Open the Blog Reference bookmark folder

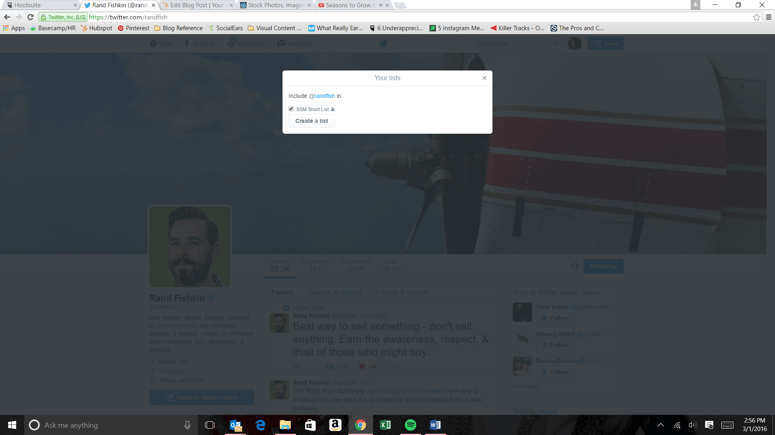coord(178,28)
